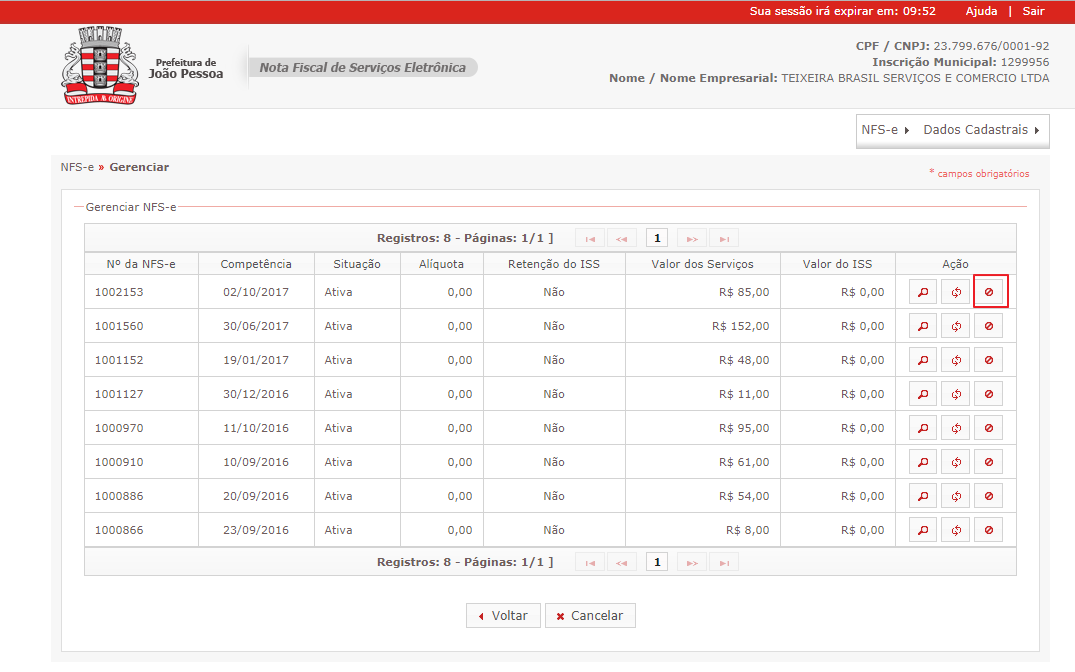Image resolution: width=1075 pixels, height=672 pixels.
Task: Go to next page in top paginator
Action: 692,239
